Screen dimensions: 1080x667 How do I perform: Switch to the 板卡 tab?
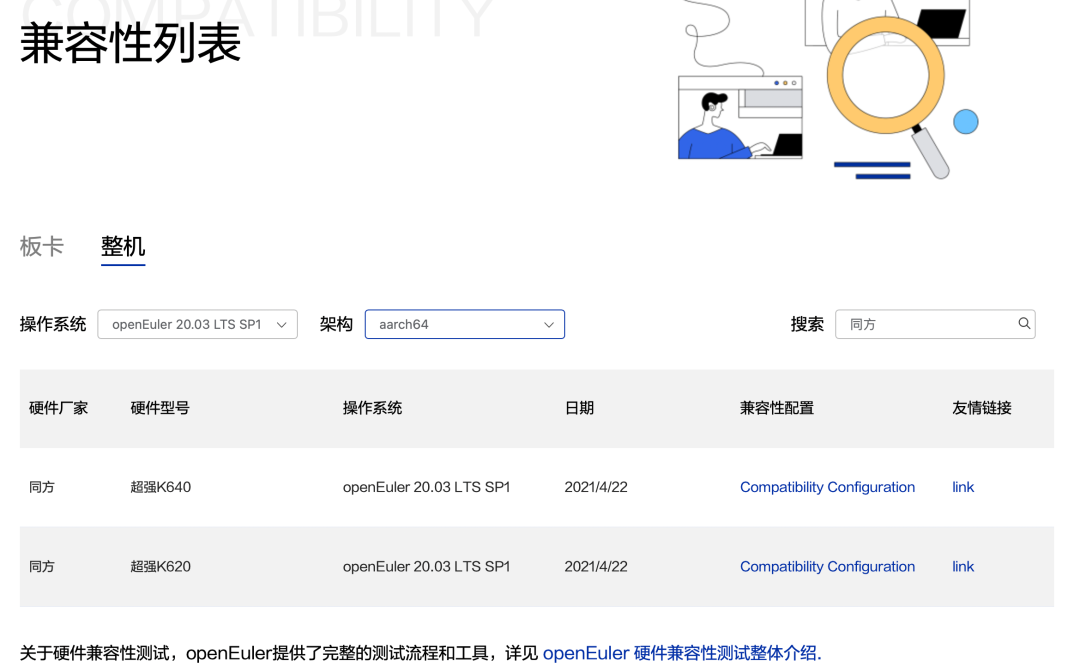point(41,246)
